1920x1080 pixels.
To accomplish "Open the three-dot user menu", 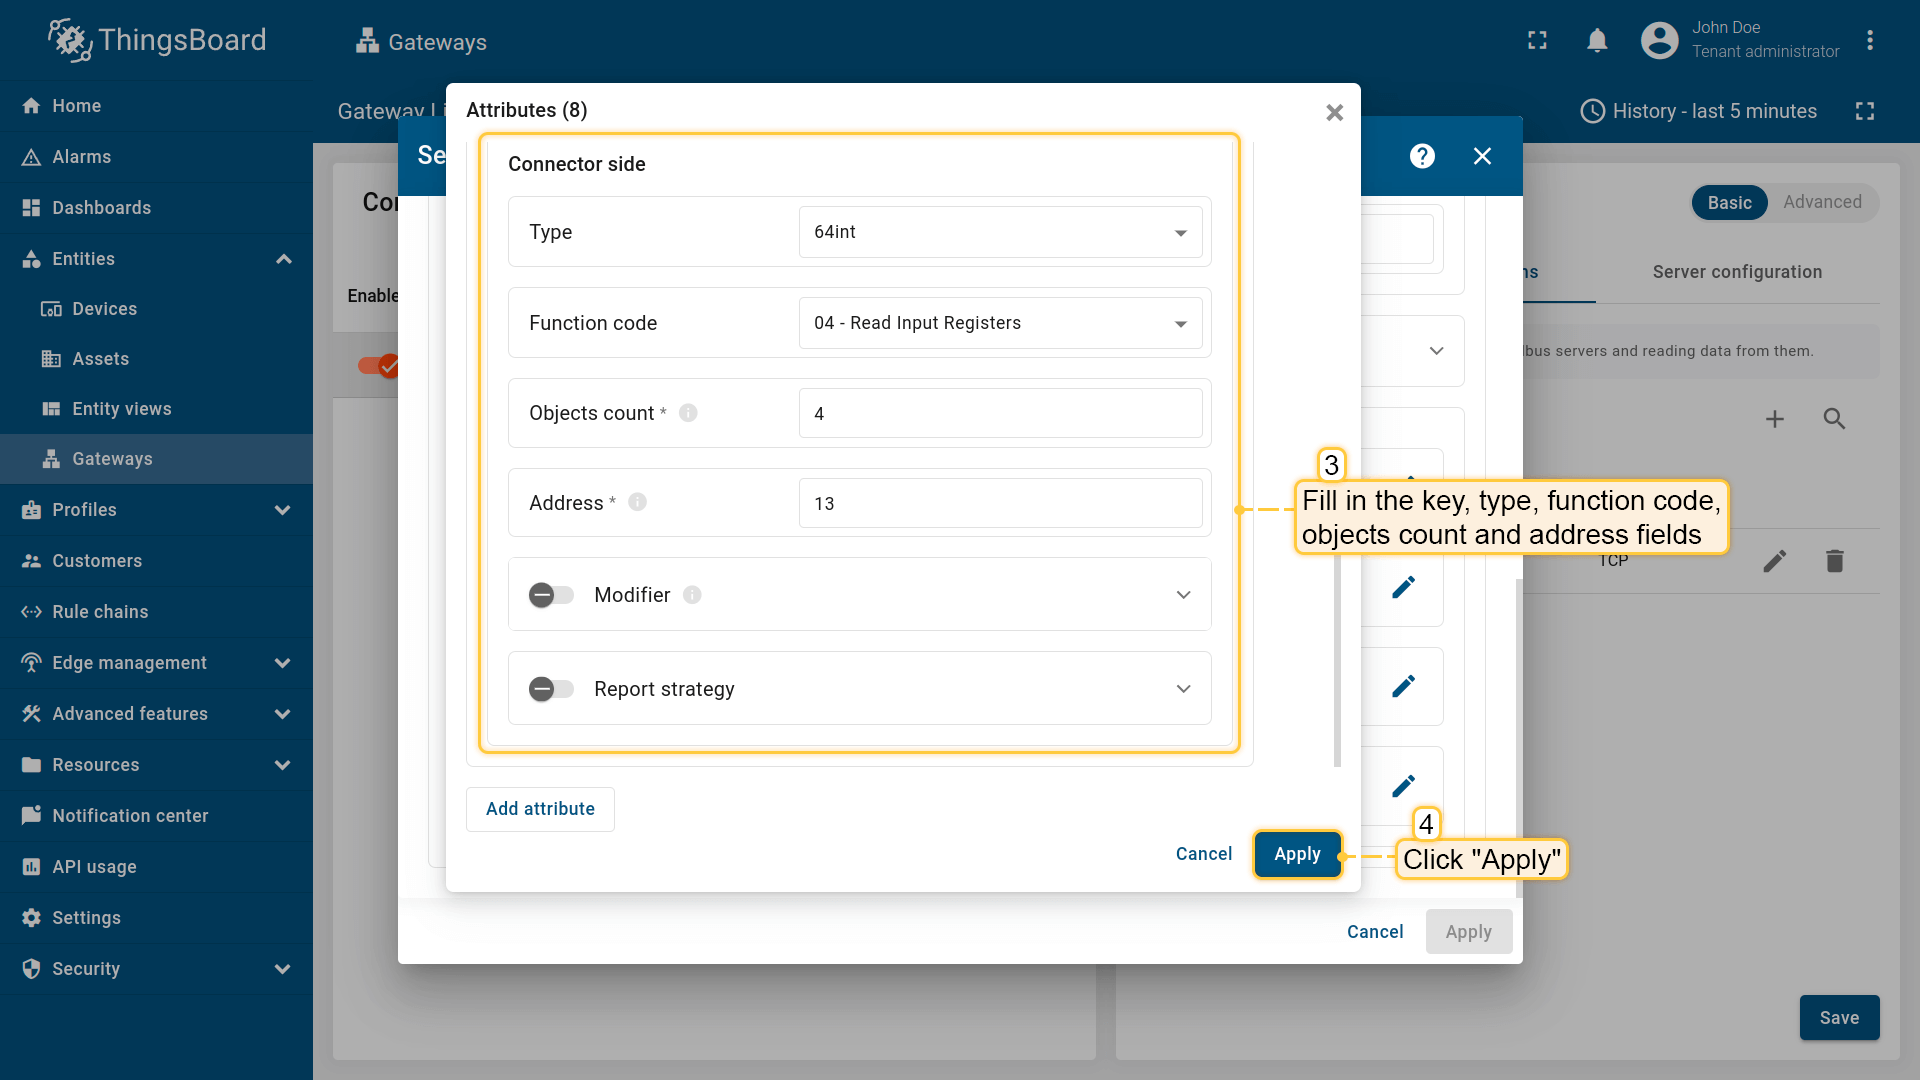I will pyautogui.click(x=1869, y=41).
